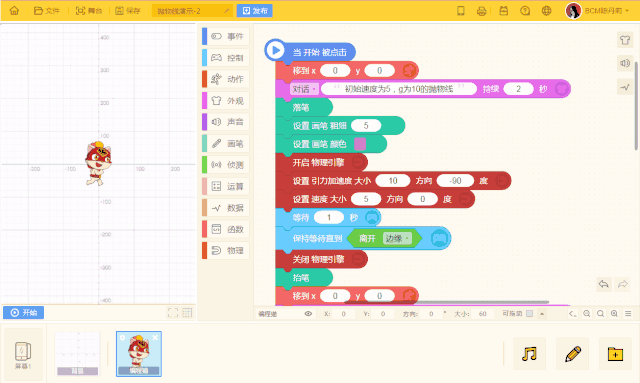This screenshot has height=383, width=640.
Task: Click the mobile phone preview icon
Action: [461, 11]
